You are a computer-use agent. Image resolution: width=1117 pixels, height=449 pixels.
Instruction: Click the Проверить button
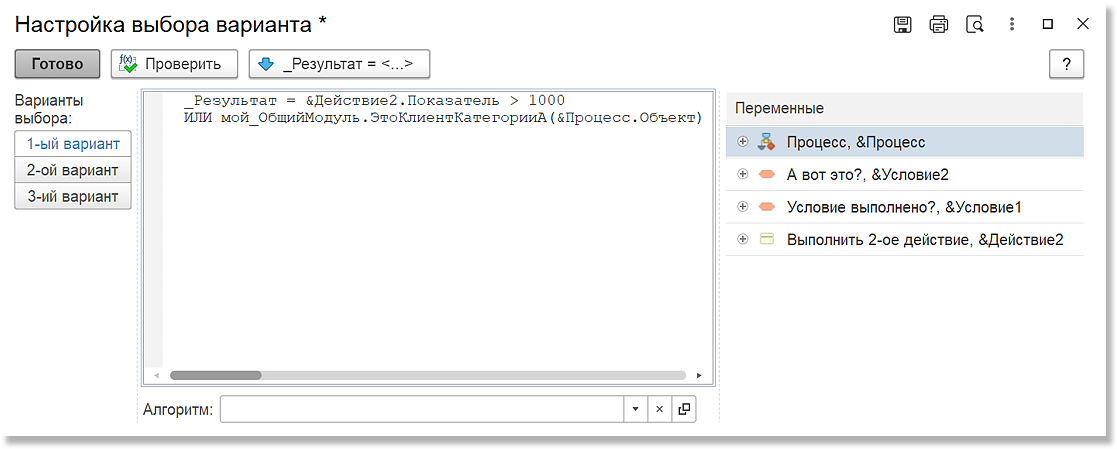pyautogui.click(x=175, y=63)
